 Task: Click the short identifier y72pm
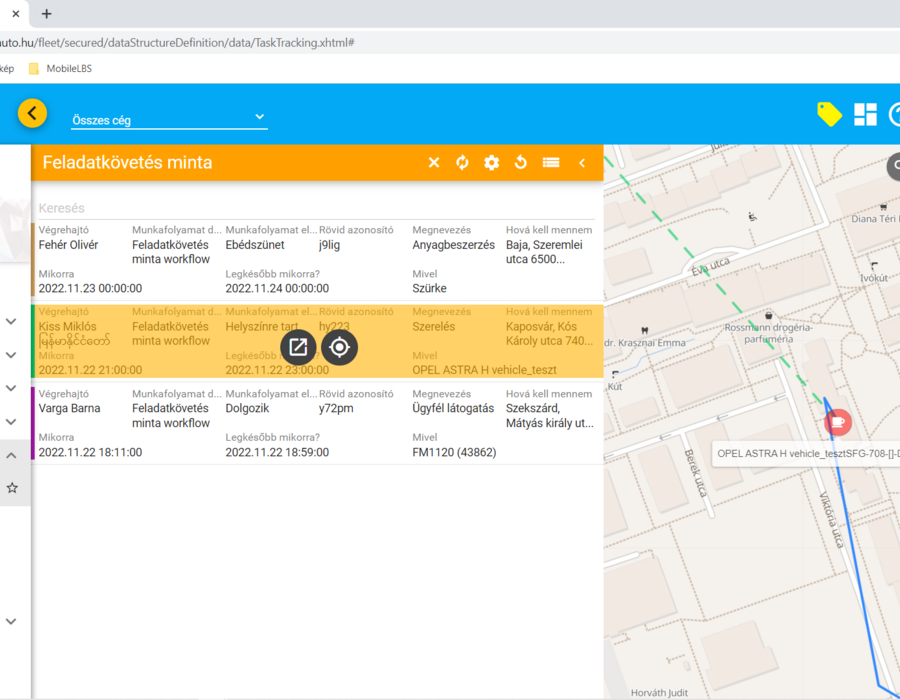336,409
